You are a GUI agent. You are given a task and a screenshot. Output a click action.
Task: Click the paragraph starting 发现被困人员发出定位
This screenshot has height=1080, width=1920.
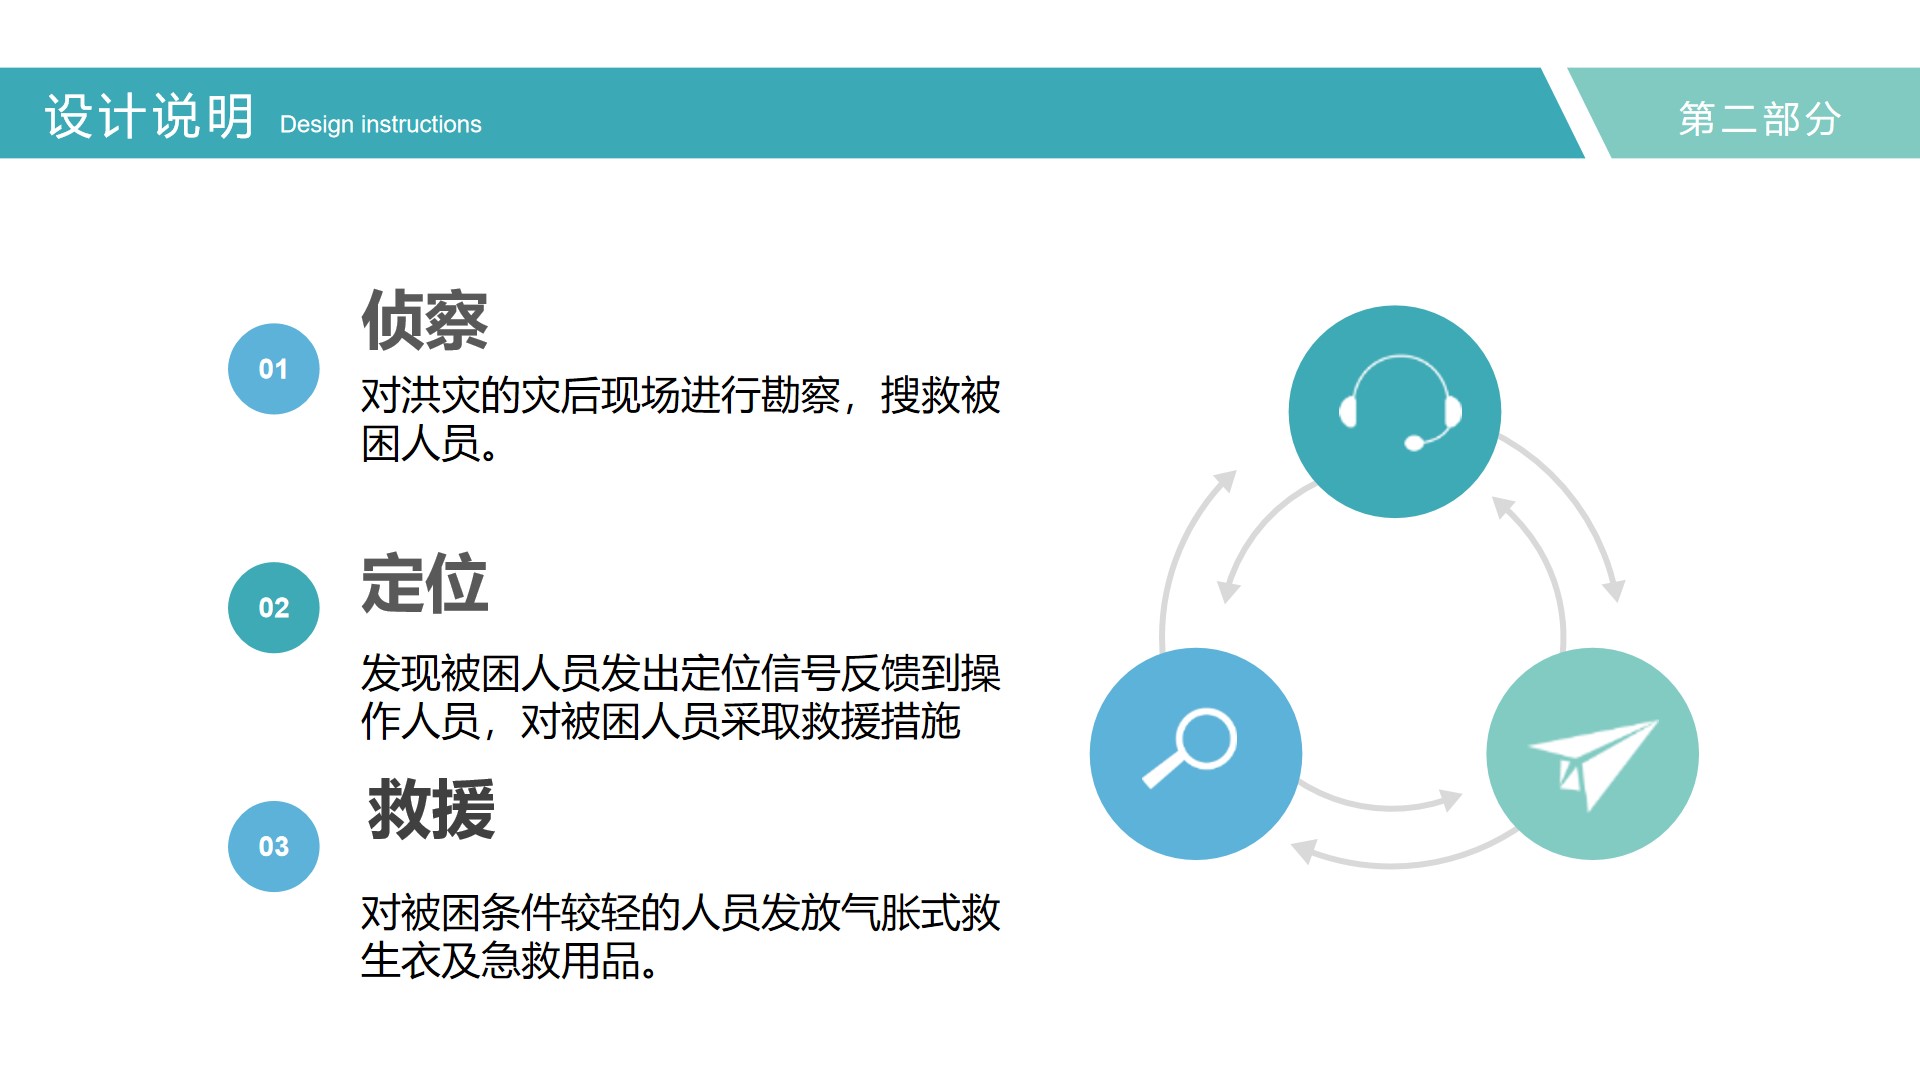pos(681,697)
